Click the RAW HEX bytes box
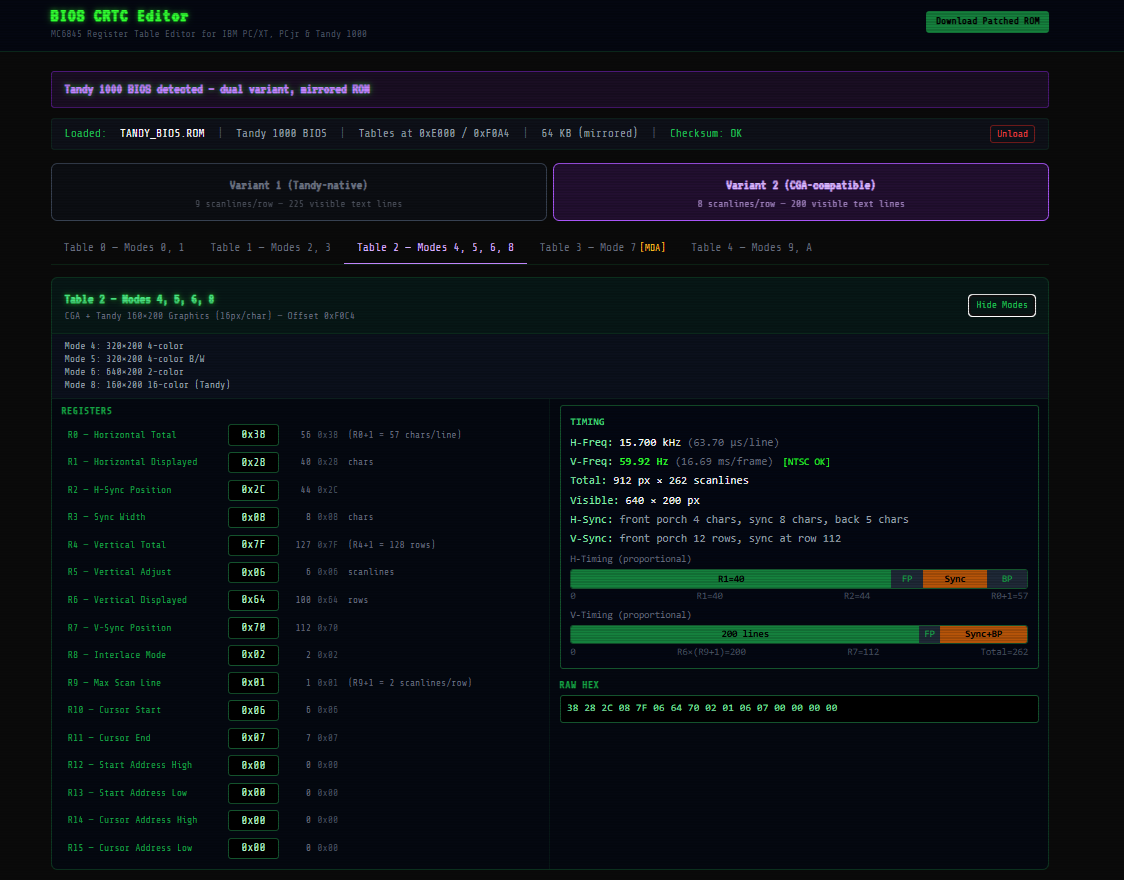 click(x=798, y=708)
